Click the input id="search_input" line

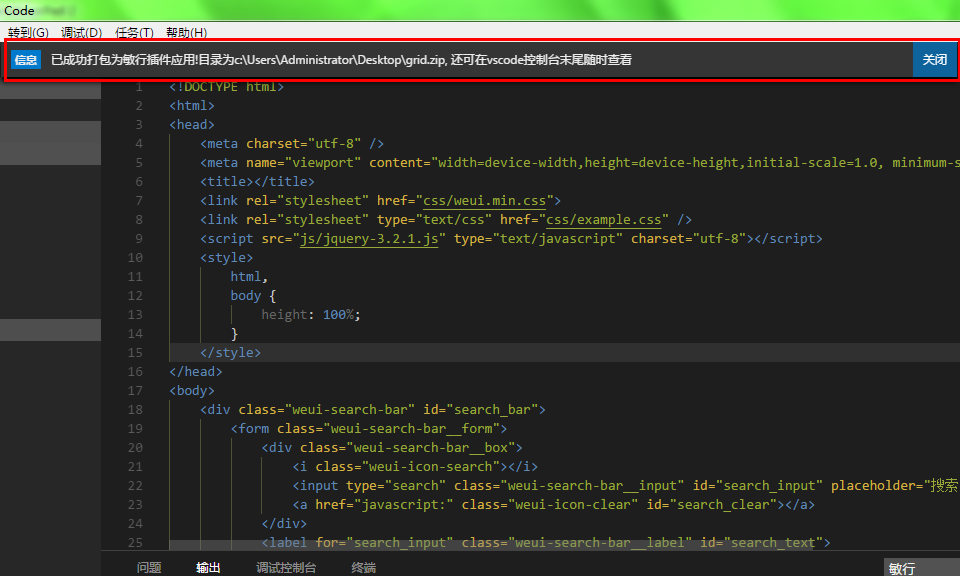[x=626, y=485]
